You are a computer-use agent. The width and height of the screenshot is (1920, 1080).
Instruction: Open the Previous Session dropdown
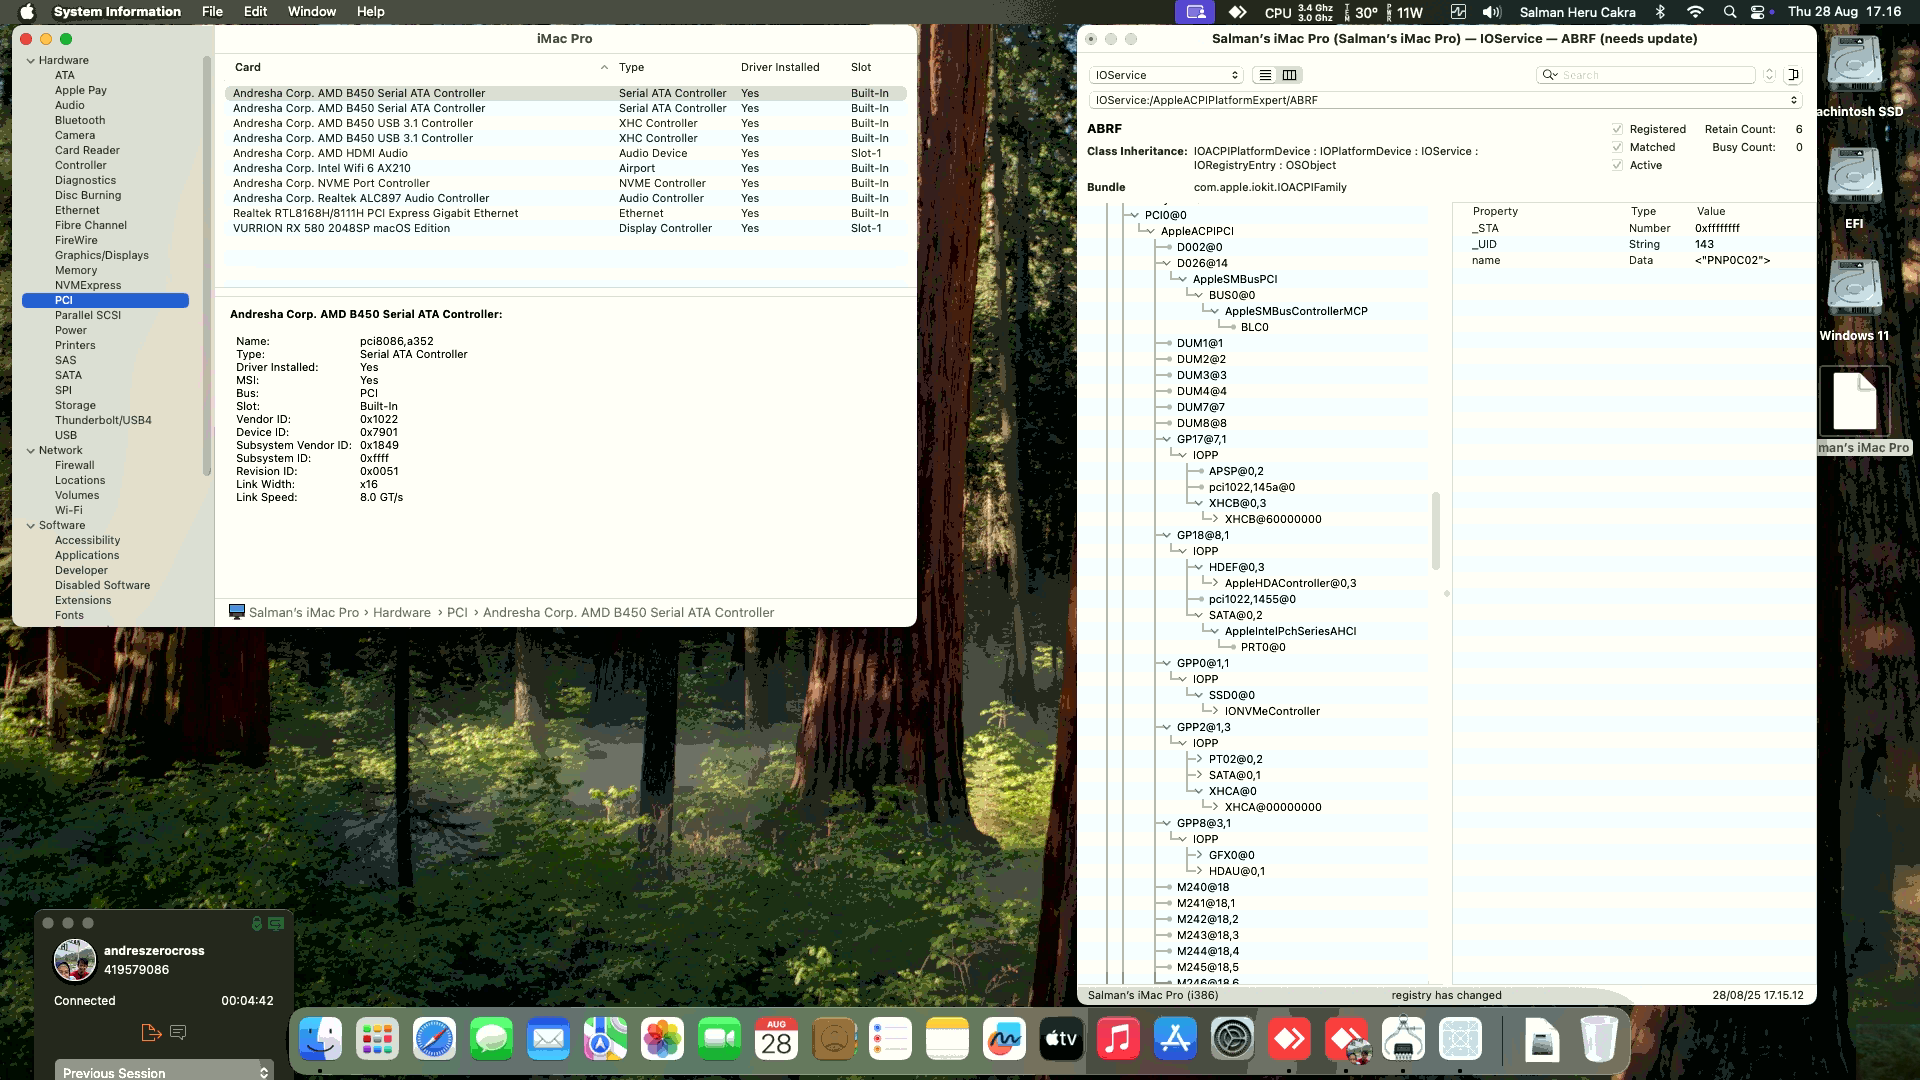coord(164,1071)
